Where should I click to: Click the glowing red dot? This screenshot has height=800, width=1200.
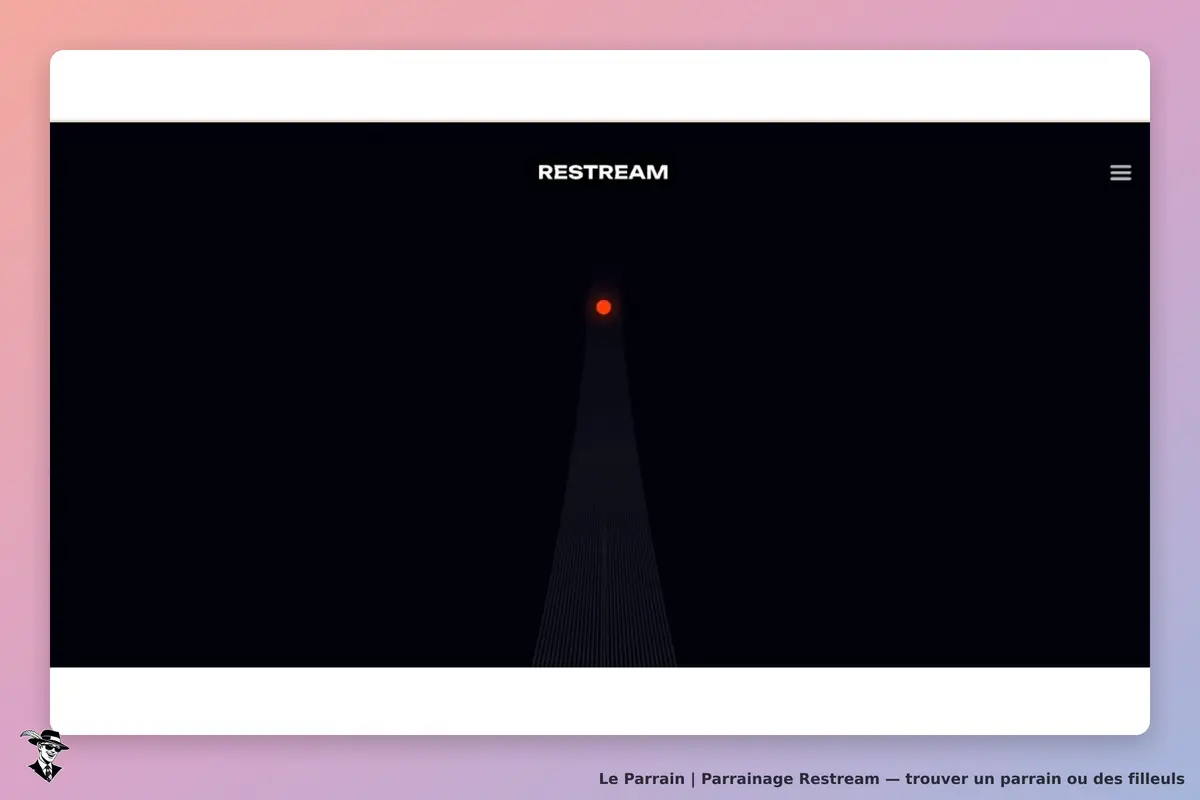pyautogui.click(x=603, y=307)
